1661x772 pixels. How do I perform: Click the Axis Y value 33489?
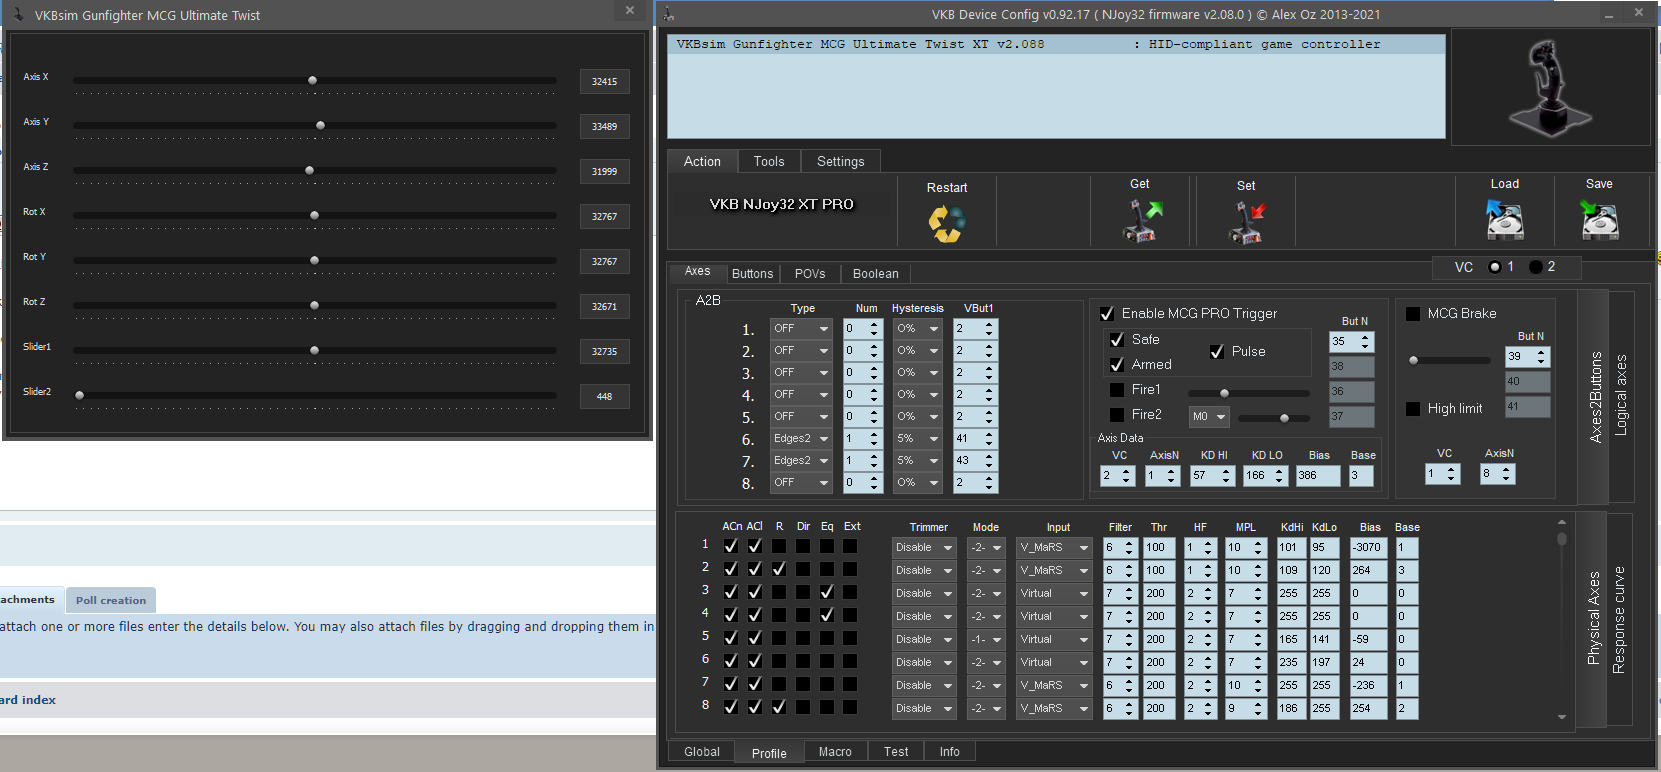tap(604, 127)
